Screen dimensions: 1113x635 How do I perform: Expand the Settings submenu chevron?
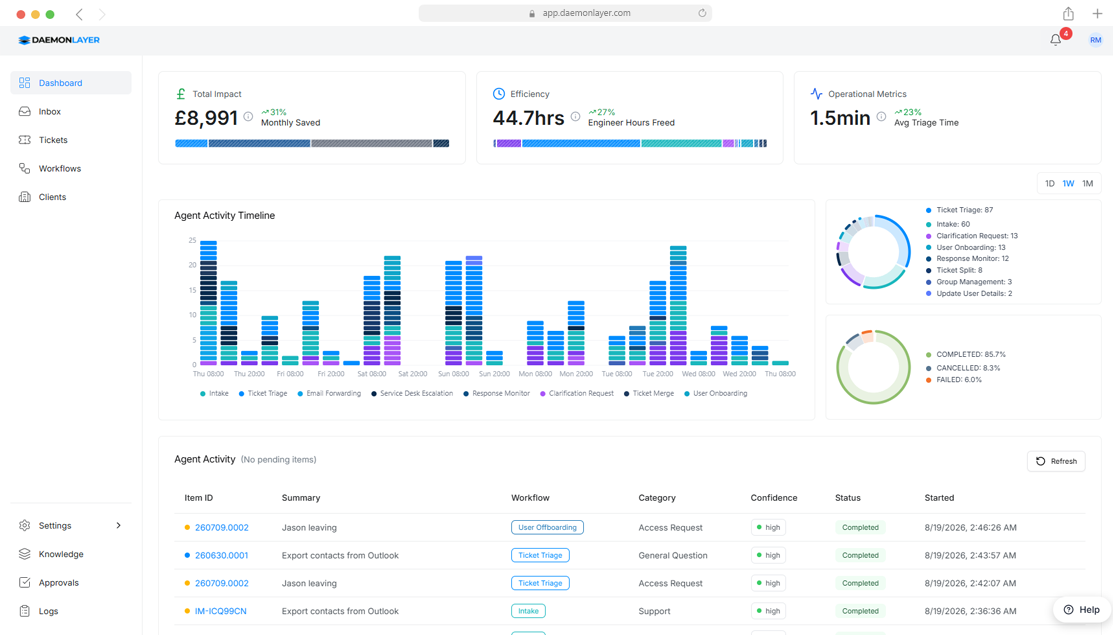click(119, 525)
